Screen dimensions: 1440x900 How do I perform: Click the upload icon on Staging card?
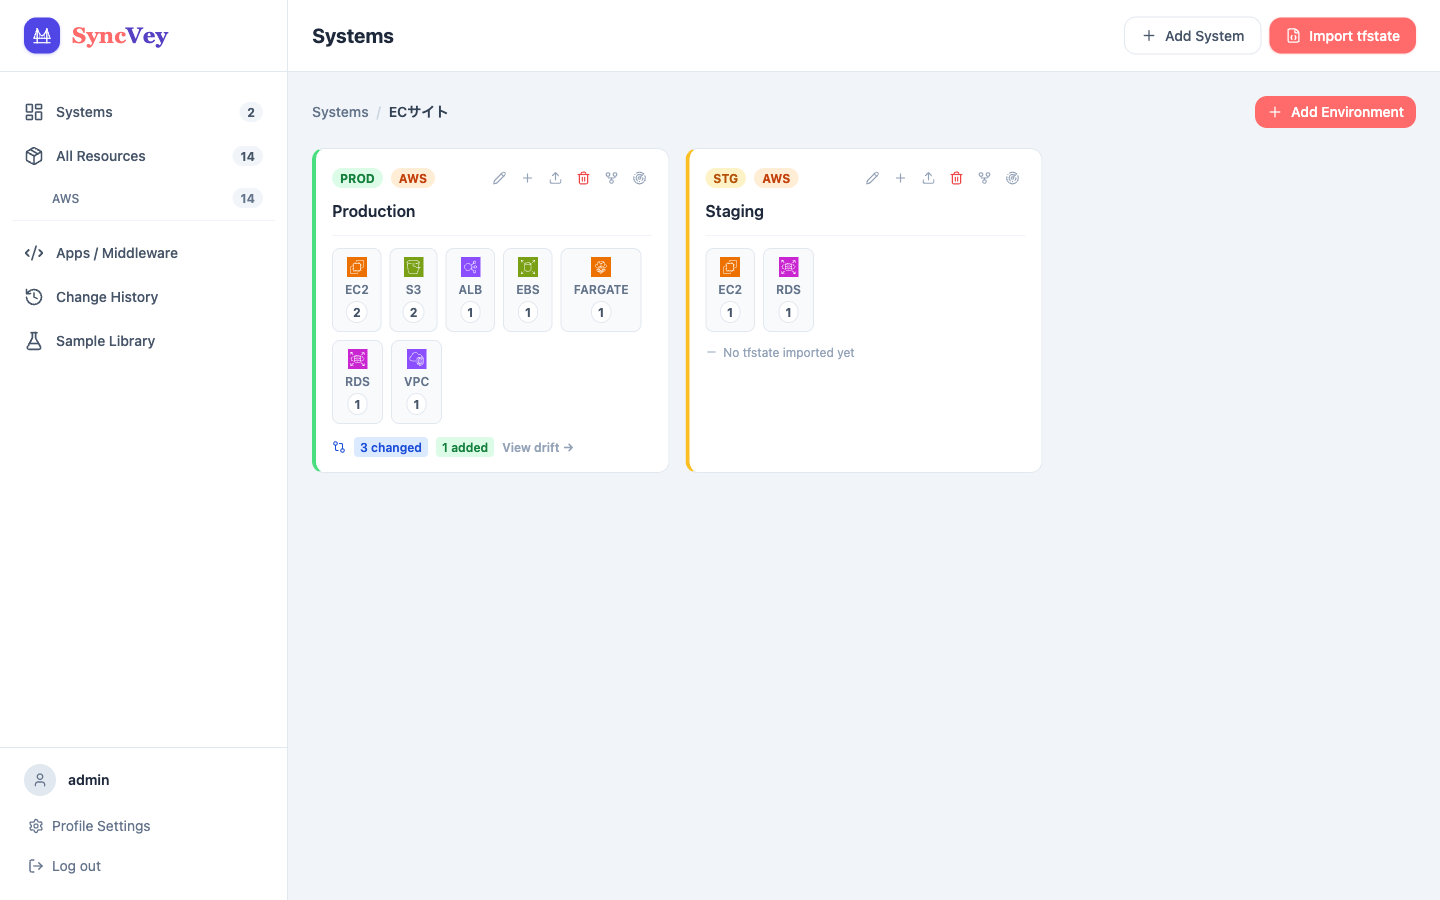[x=928, y=178]
